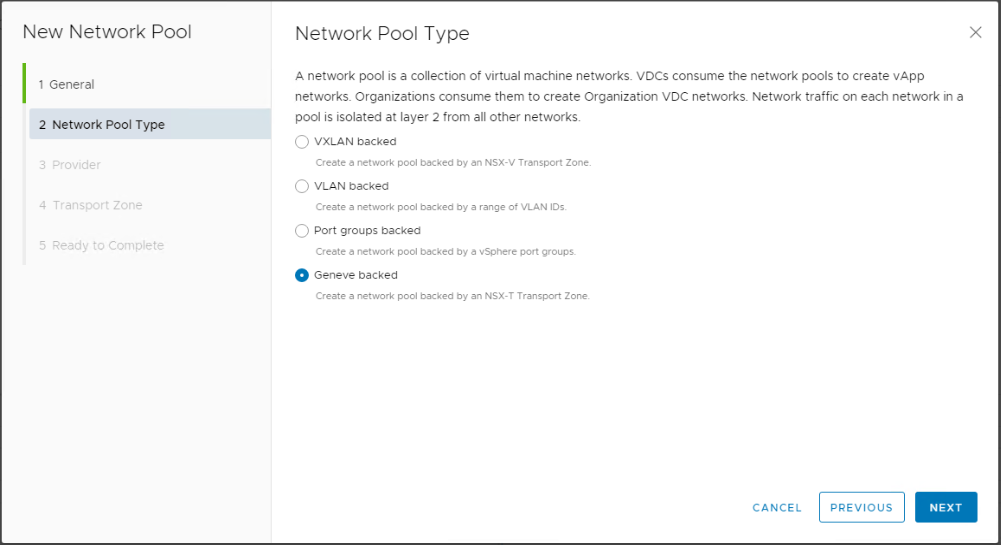This screenshot has height=545, width=1001.
Task: Click the Network Pool Type heading
Action: [x=382, y=34]
